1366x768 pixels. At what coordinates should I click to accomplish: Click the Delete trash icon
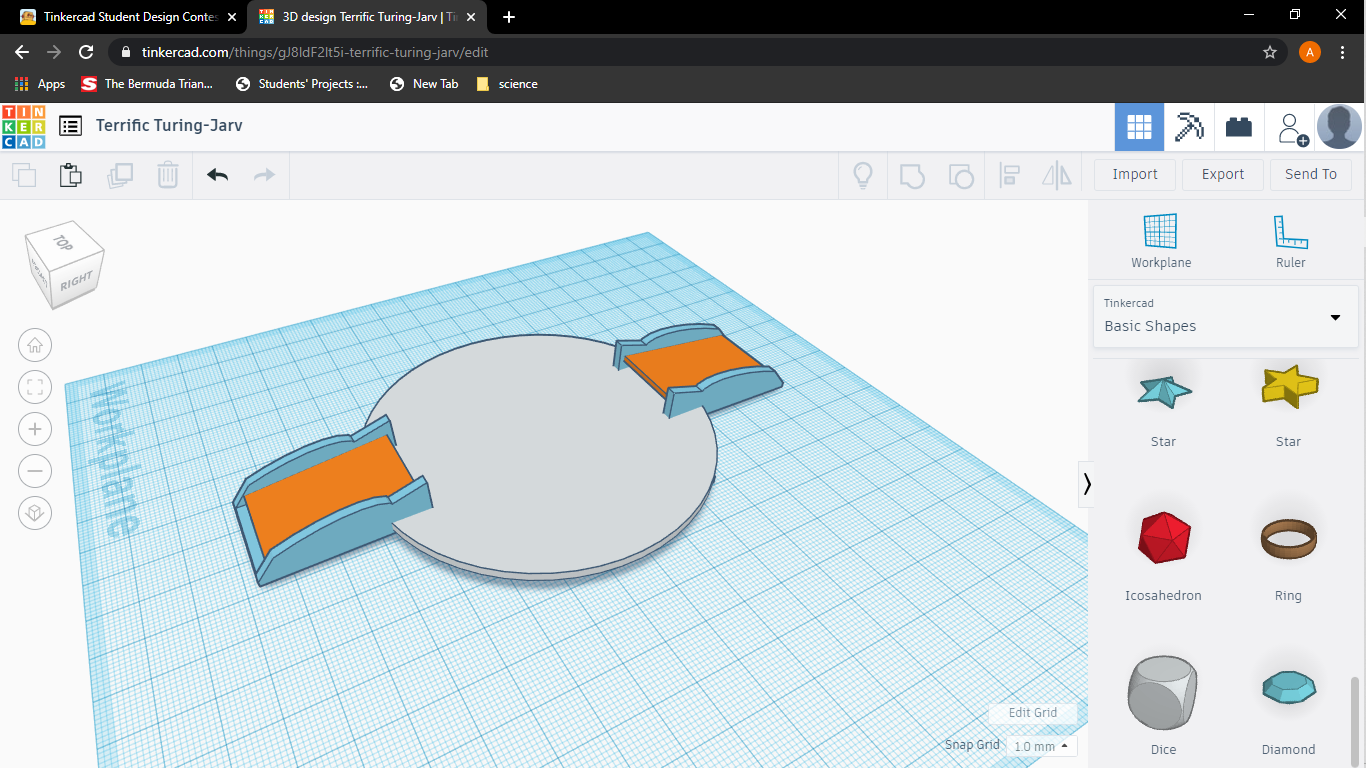[x=168, y=175]
